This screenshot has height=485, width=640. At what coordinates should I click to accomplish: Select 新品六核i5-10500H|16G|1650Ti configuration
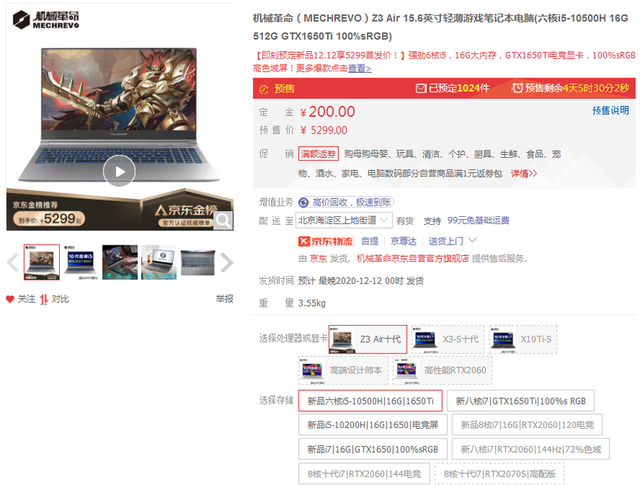(370, 401)
